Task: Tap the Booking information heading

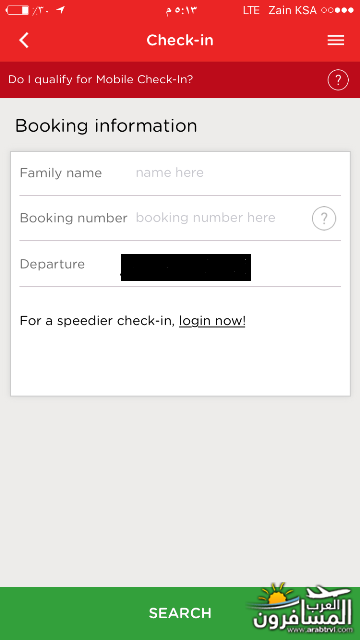Action: pos(106,126)
